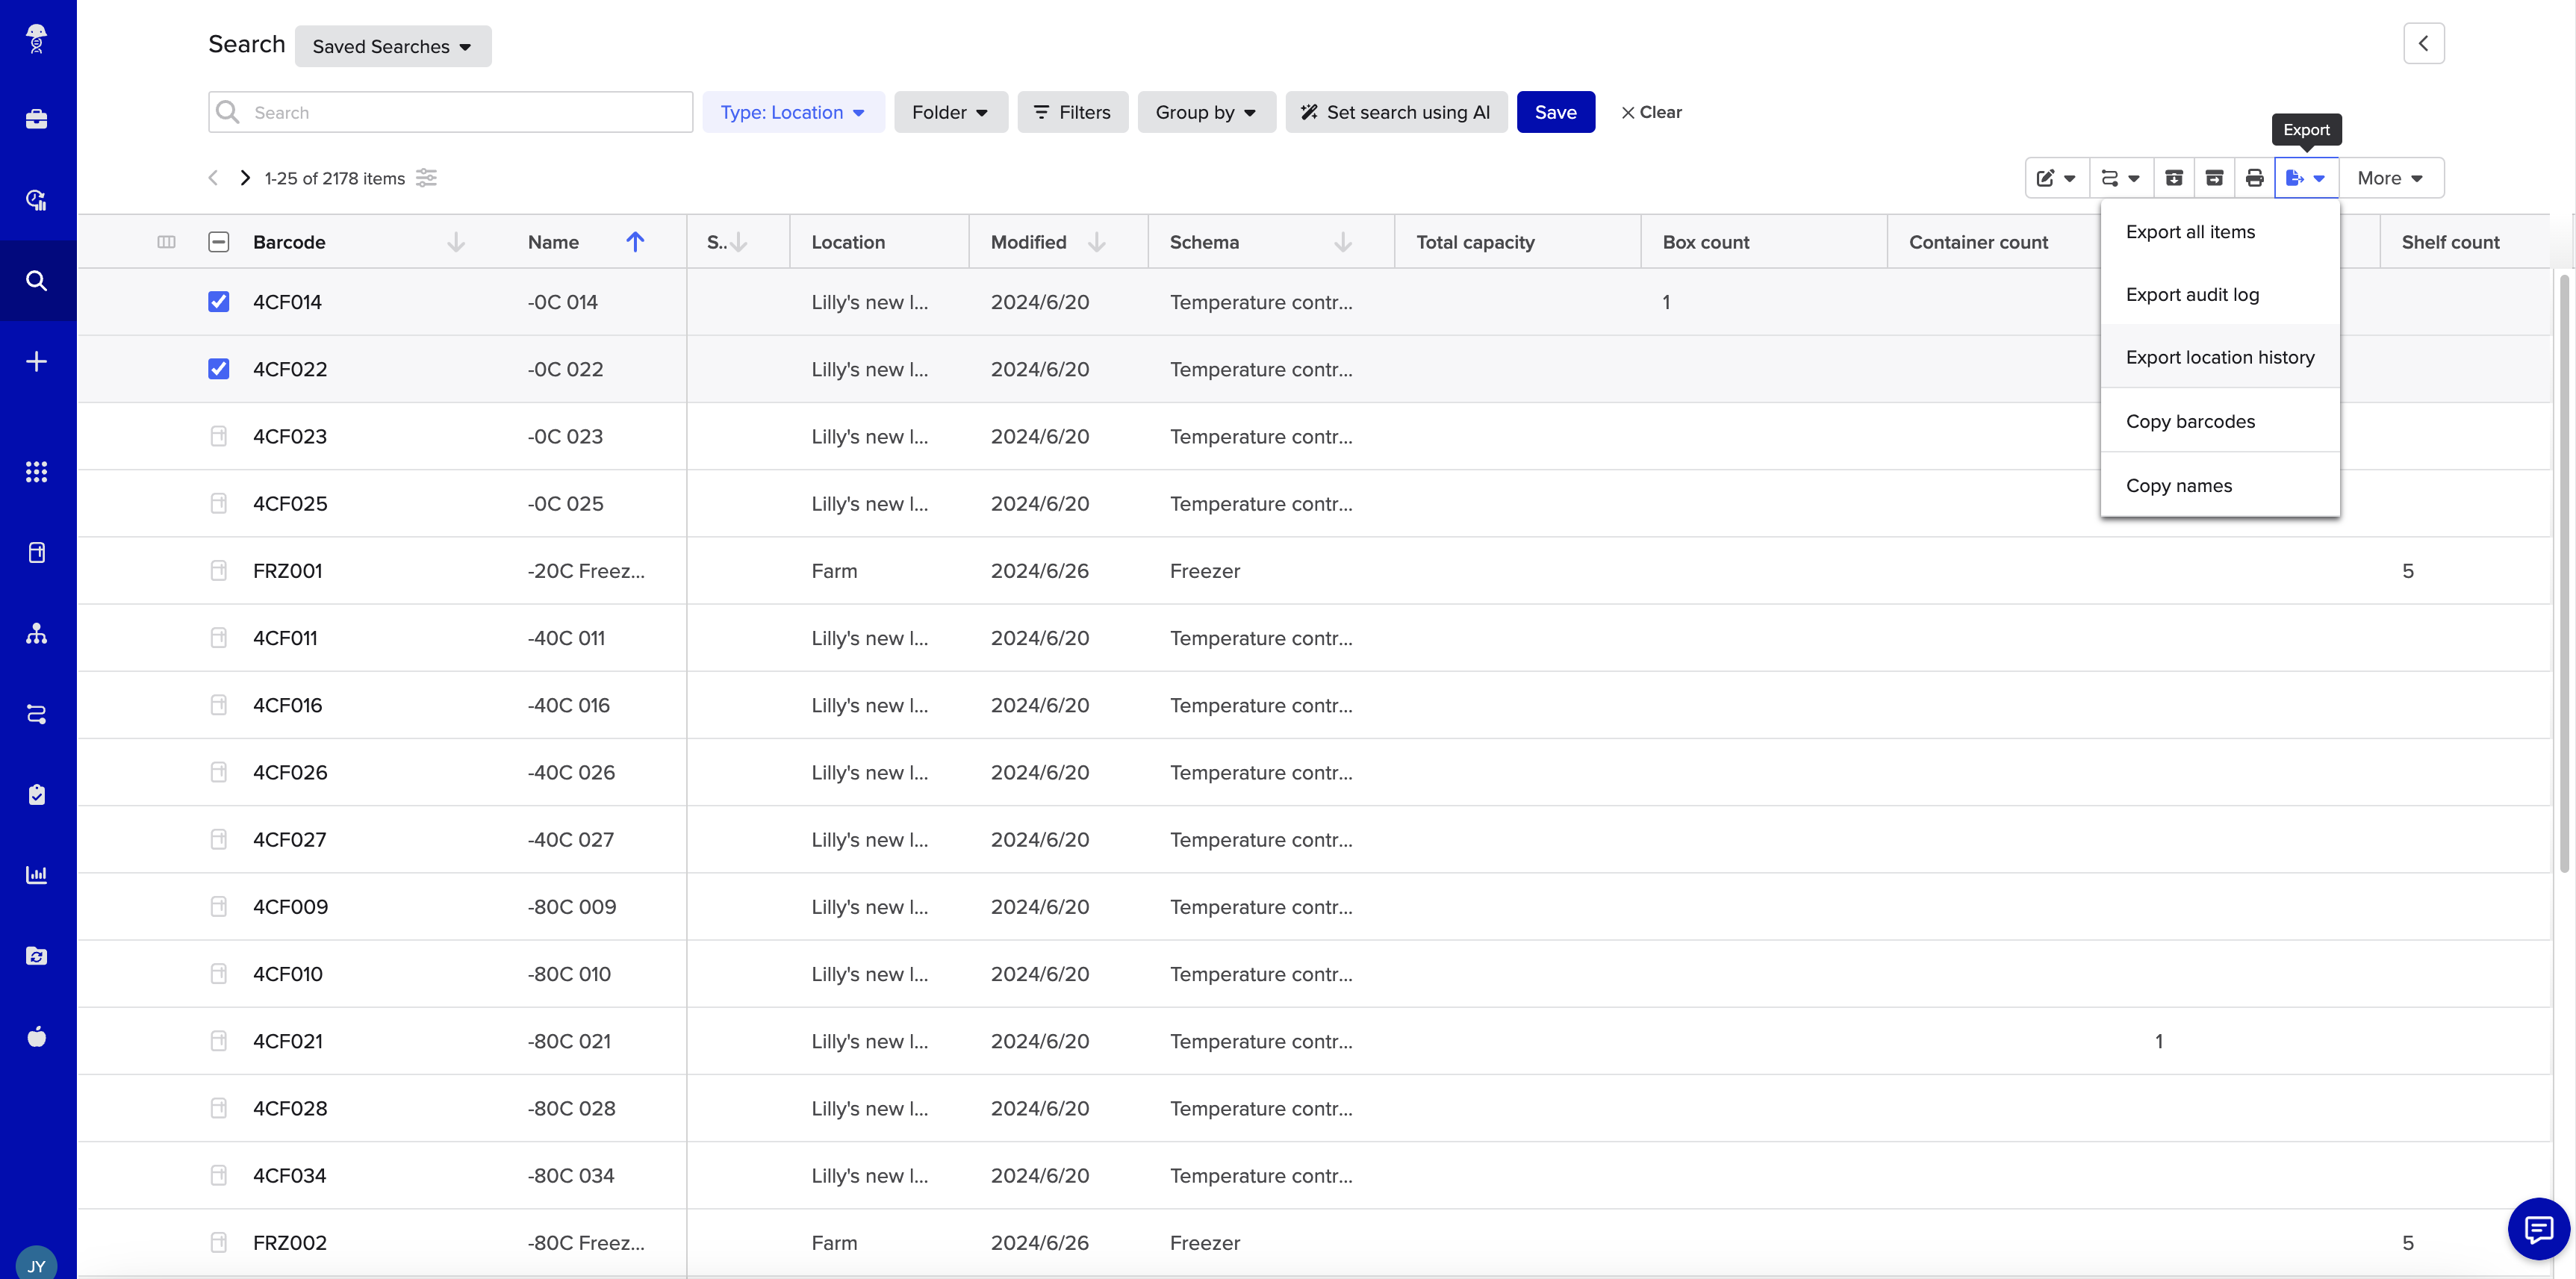Open the workflow route dropdown in toolbar

point(2120,178)
